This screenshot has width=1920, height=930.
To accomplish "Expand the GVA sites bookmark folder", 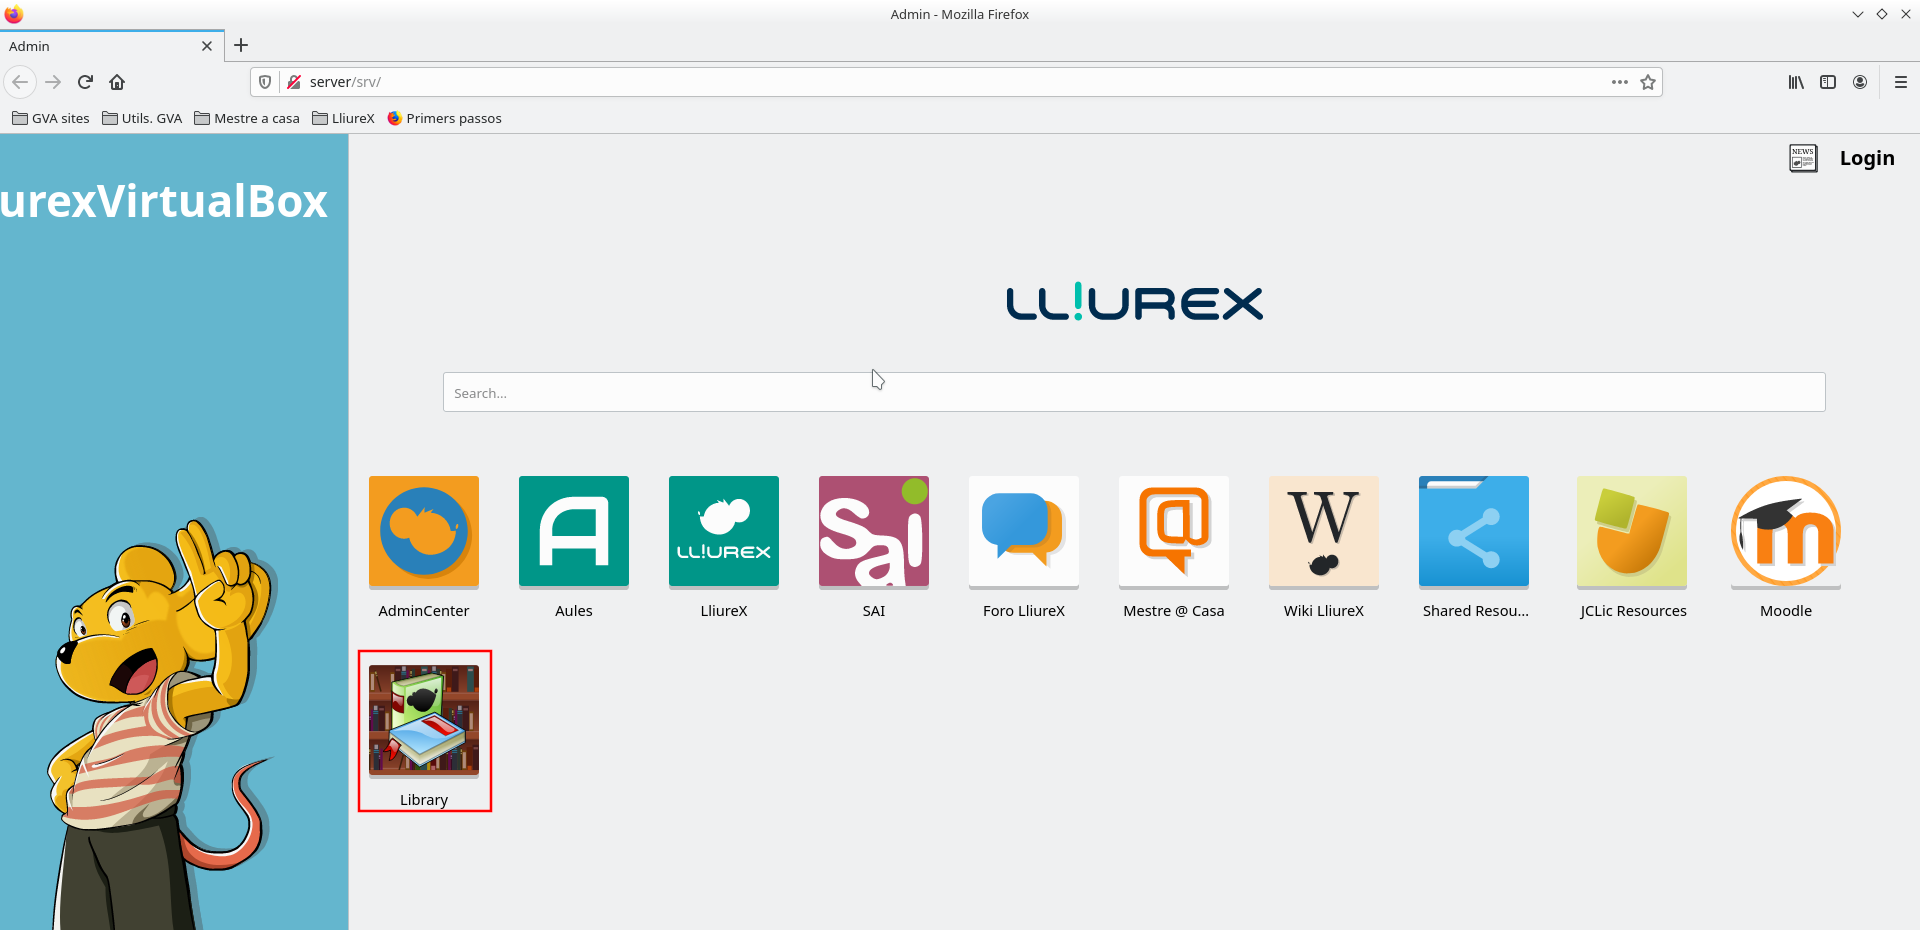I will pos(51,118).
